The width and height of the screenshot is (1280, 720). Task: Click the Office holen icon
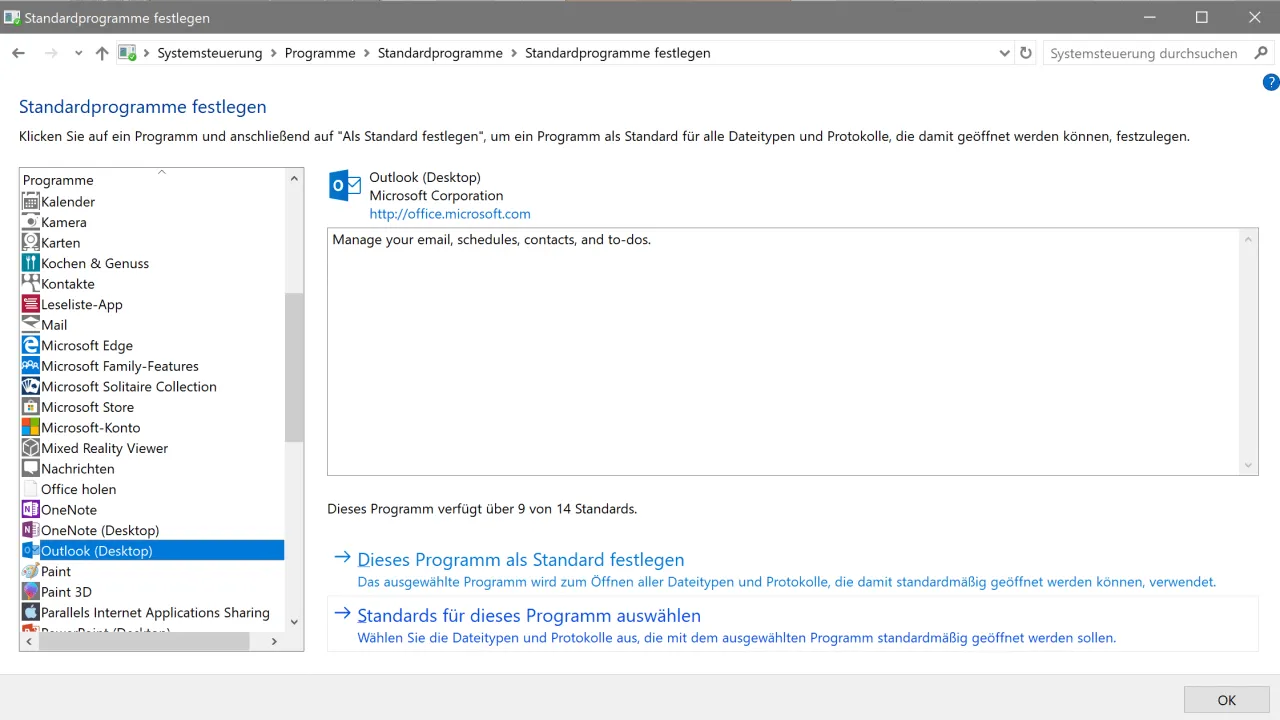30,489
